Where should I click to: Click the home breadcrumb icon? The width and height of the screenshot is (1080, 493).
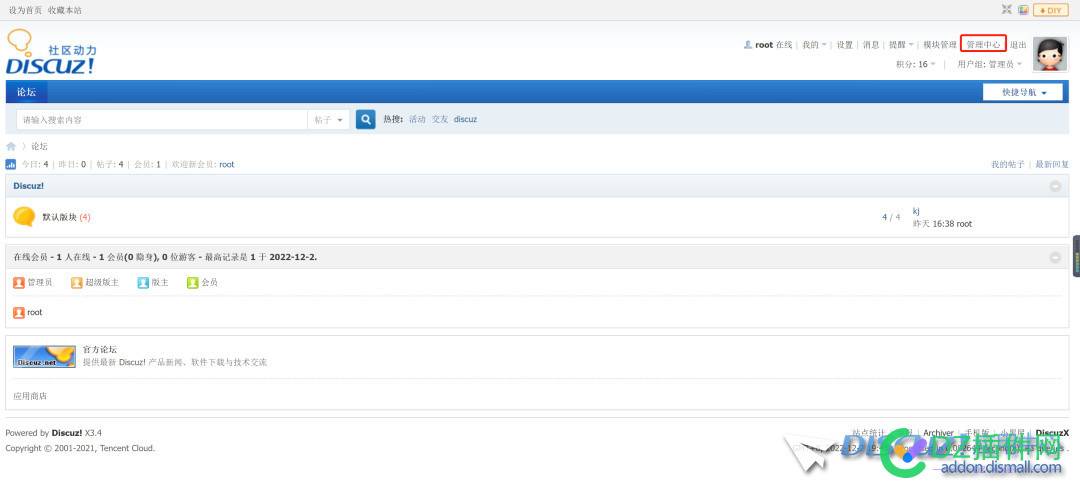point(11,146)
